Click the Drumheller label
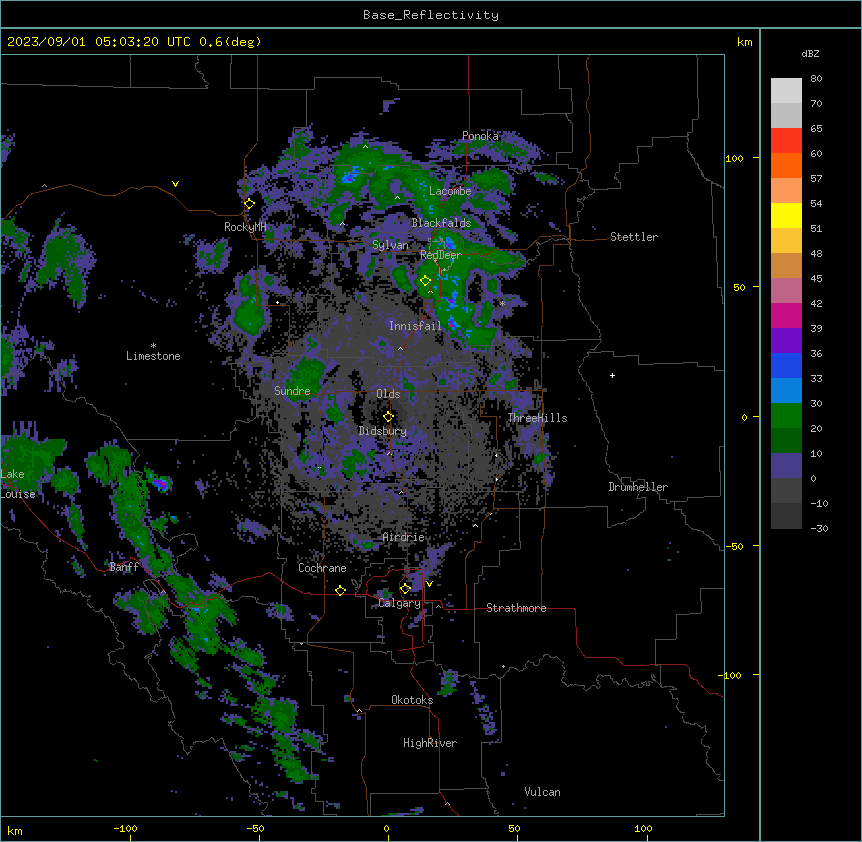Viewport: 862px width, 842px height. point(638,487)
